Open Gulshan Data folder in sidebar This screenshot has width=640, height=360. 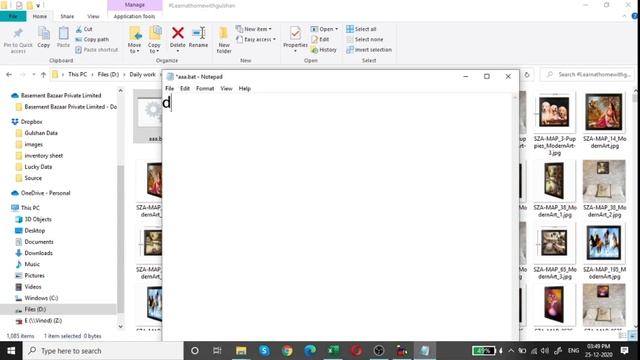(x=41, y=133)
